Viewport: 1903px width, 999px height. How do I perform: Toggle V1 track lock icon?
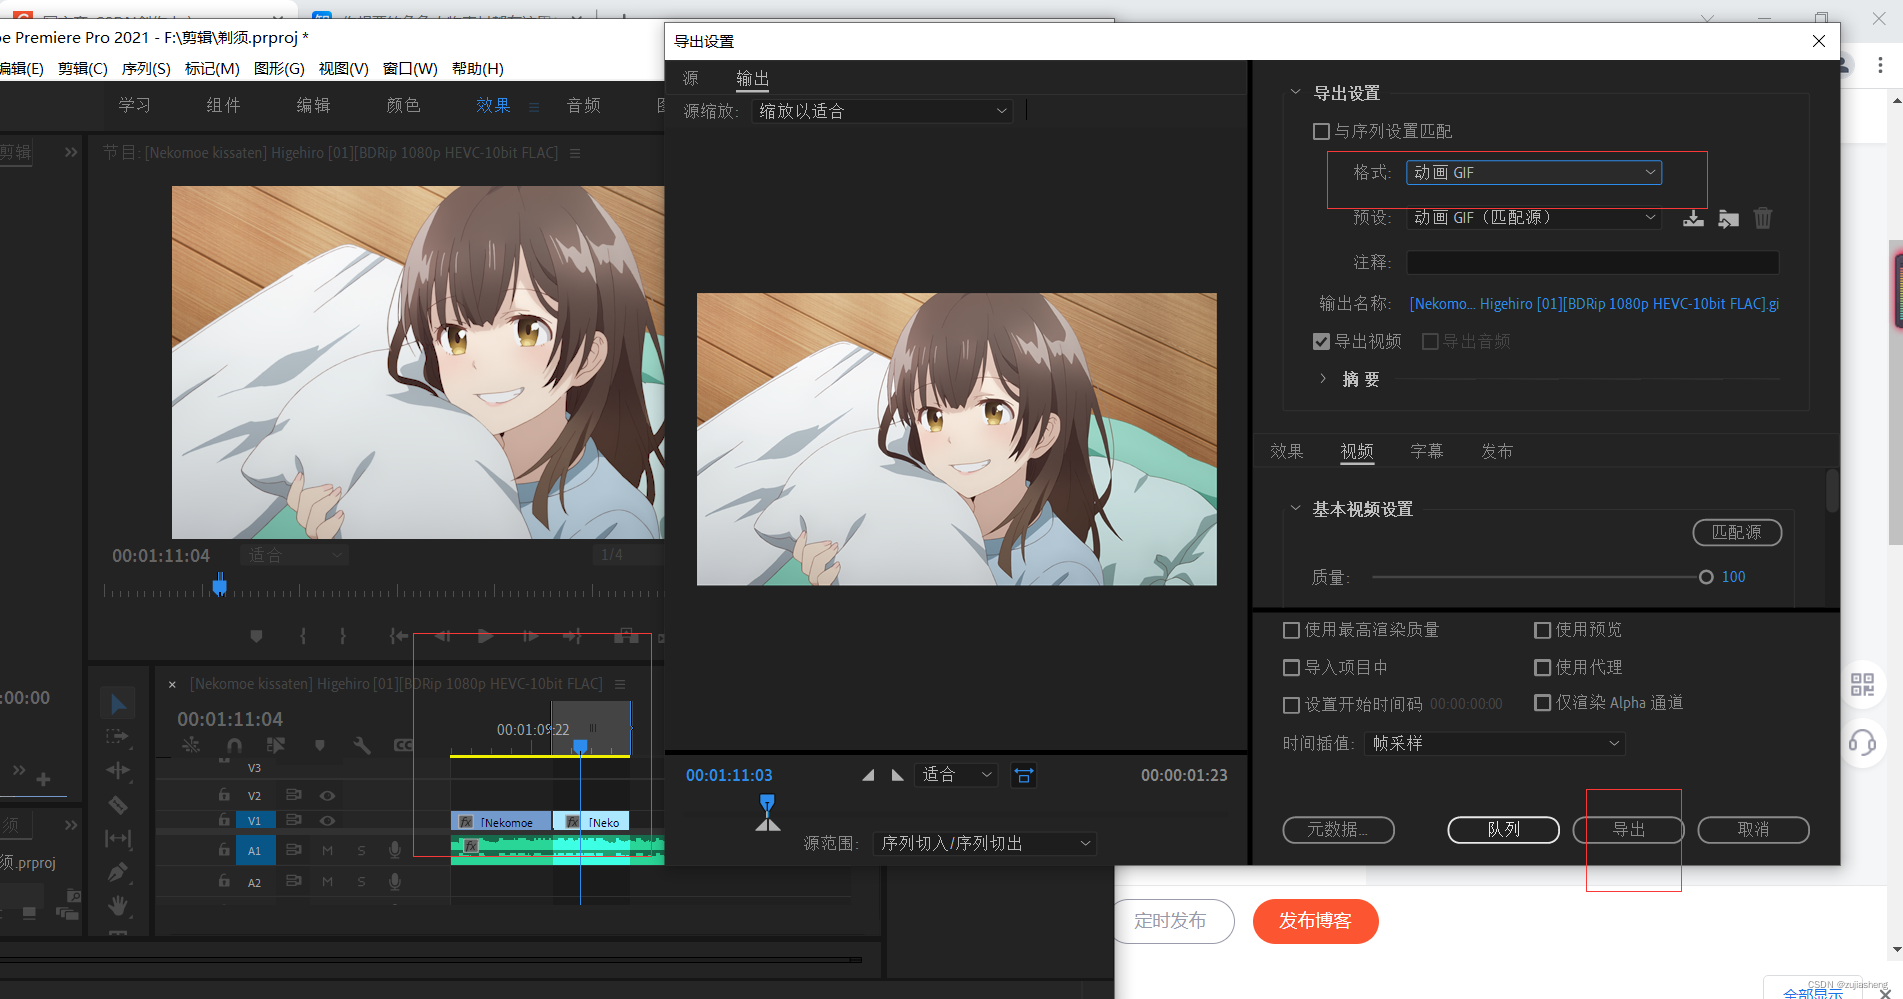point(224,820)
